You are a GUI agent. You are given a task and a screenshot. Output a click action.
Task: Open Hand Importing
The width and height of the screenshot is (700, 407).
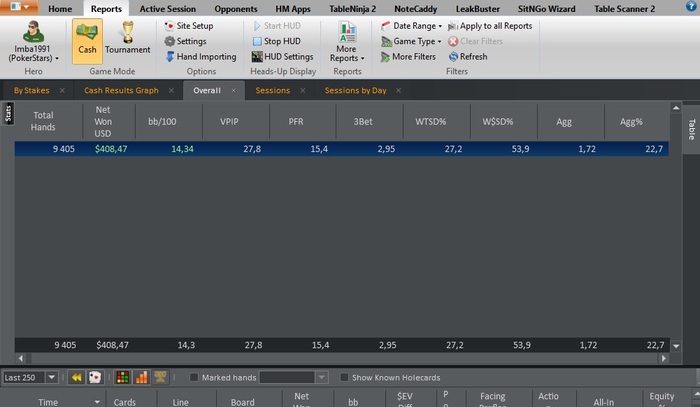(201, 57)
